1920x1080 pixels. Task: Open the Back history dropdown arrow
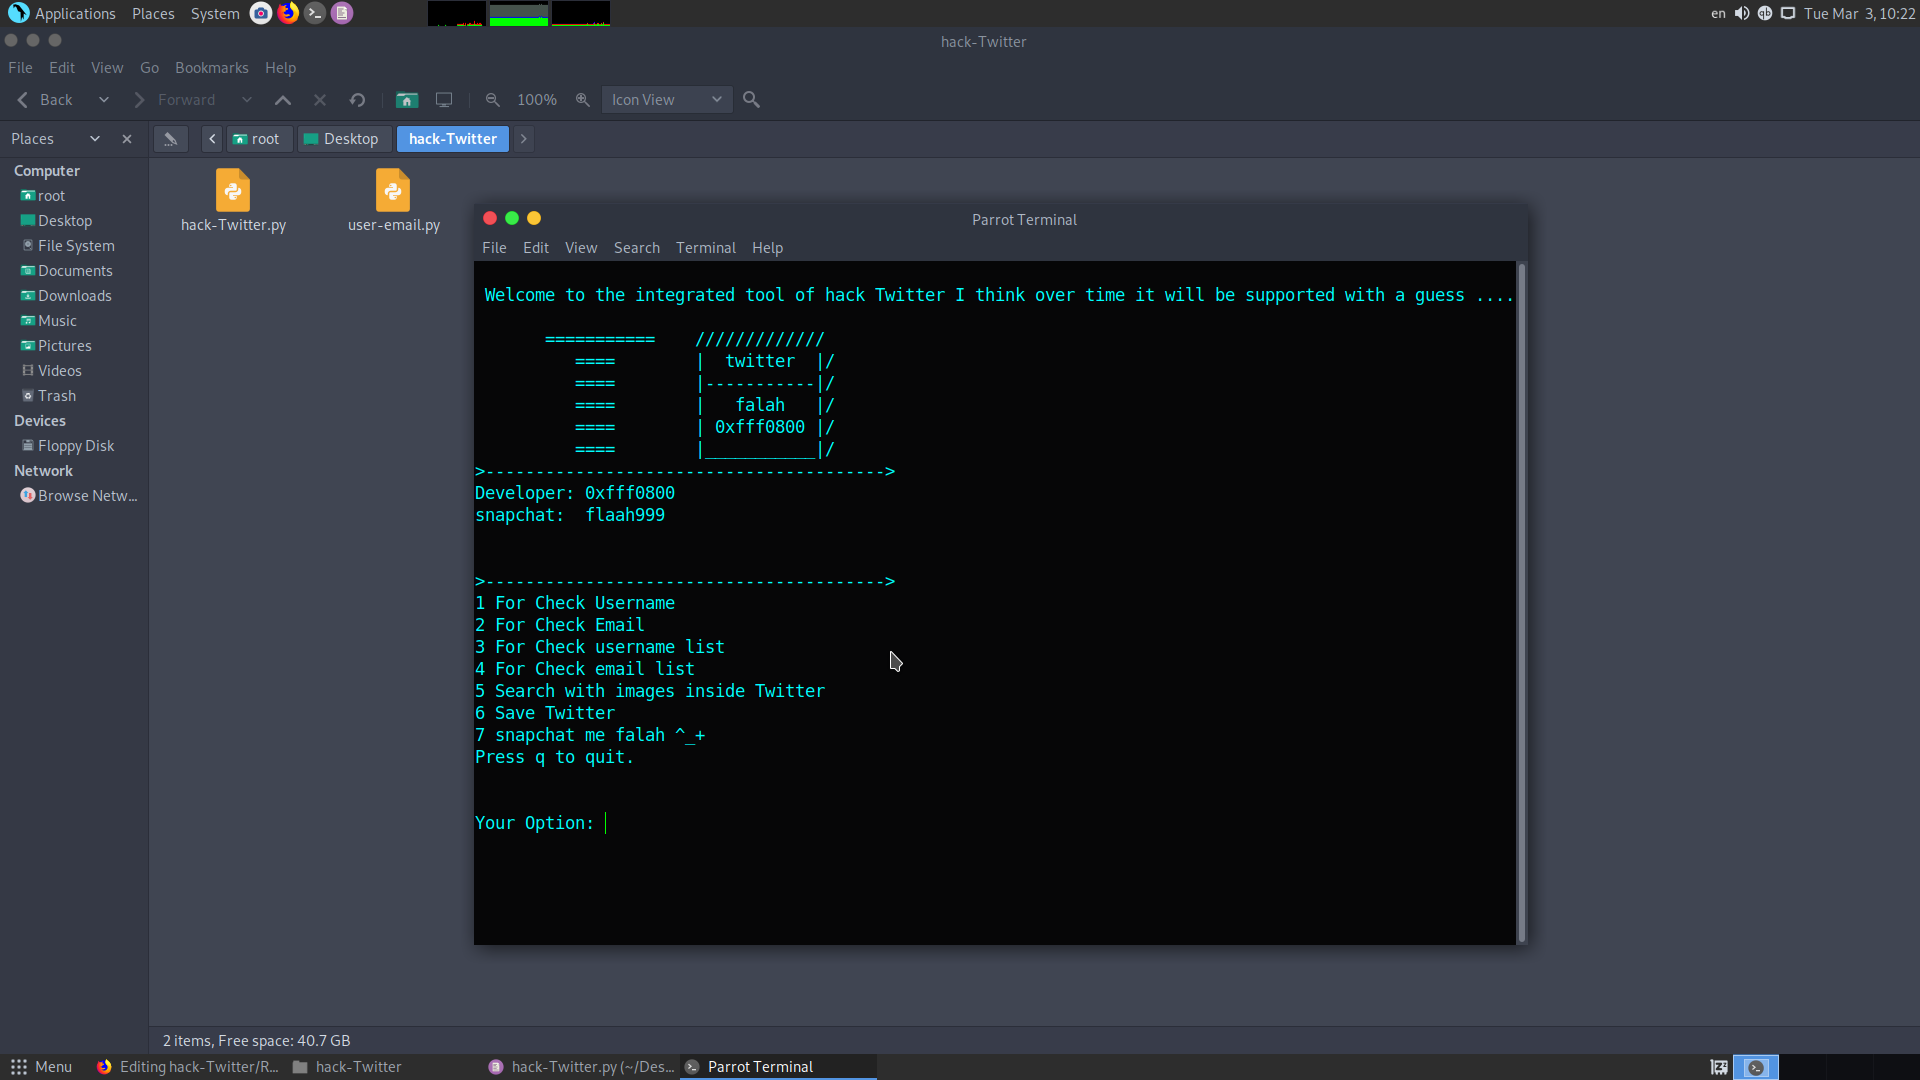[x=104, y=100]
